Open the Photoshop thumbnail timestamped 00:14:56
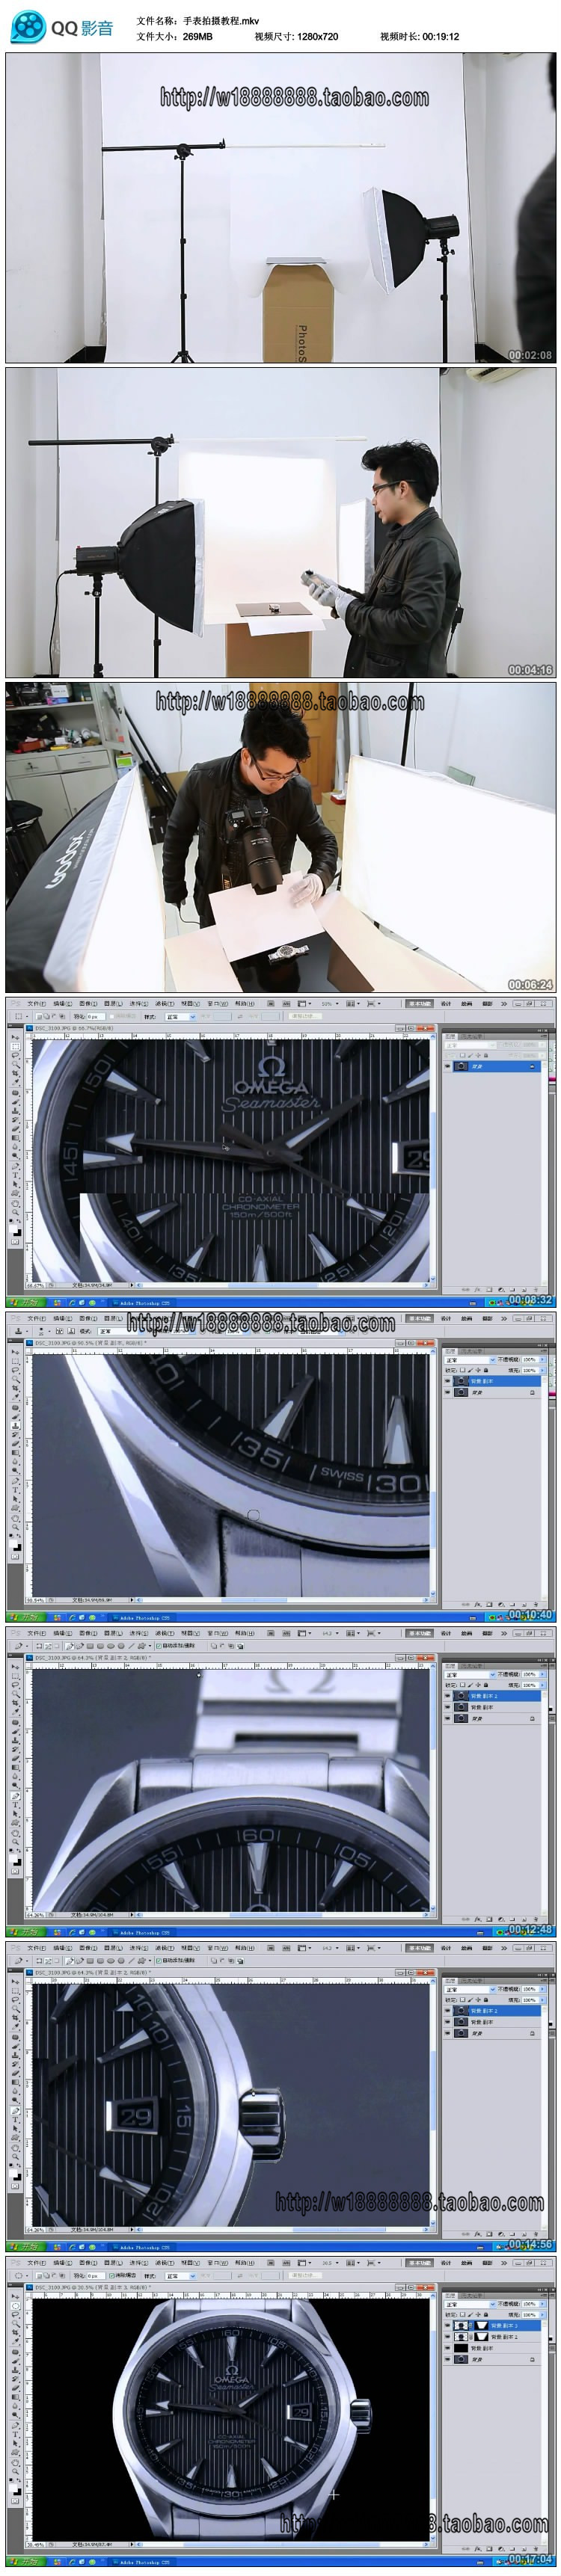The image size is (561, 2576). [280, 2096]
